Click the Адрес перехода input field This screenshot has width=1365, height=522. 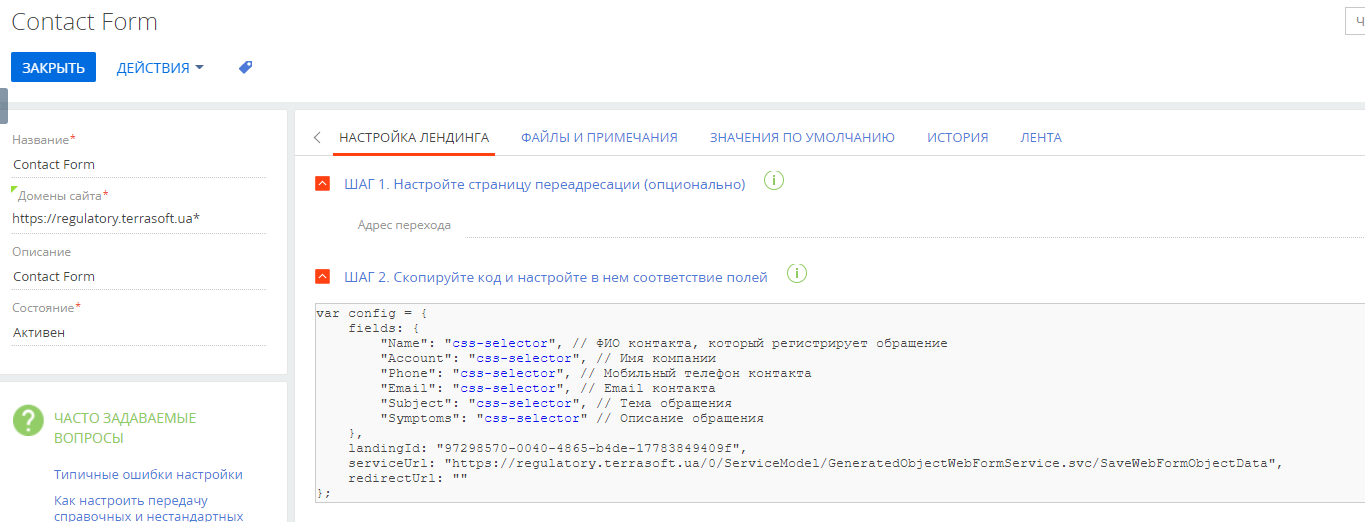(x=915, y=225)
